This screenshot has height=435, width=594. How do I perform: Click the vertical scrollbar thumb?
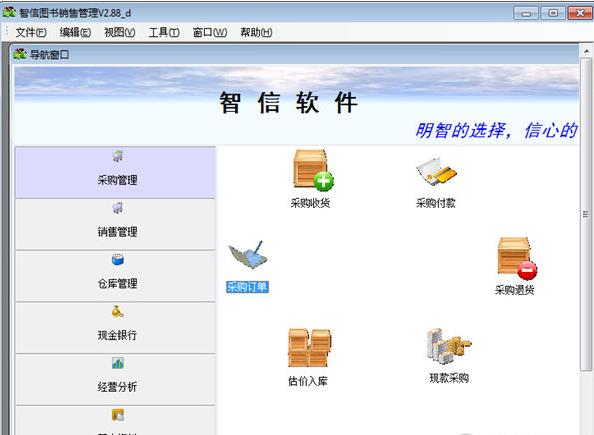[x=586, y=214]
